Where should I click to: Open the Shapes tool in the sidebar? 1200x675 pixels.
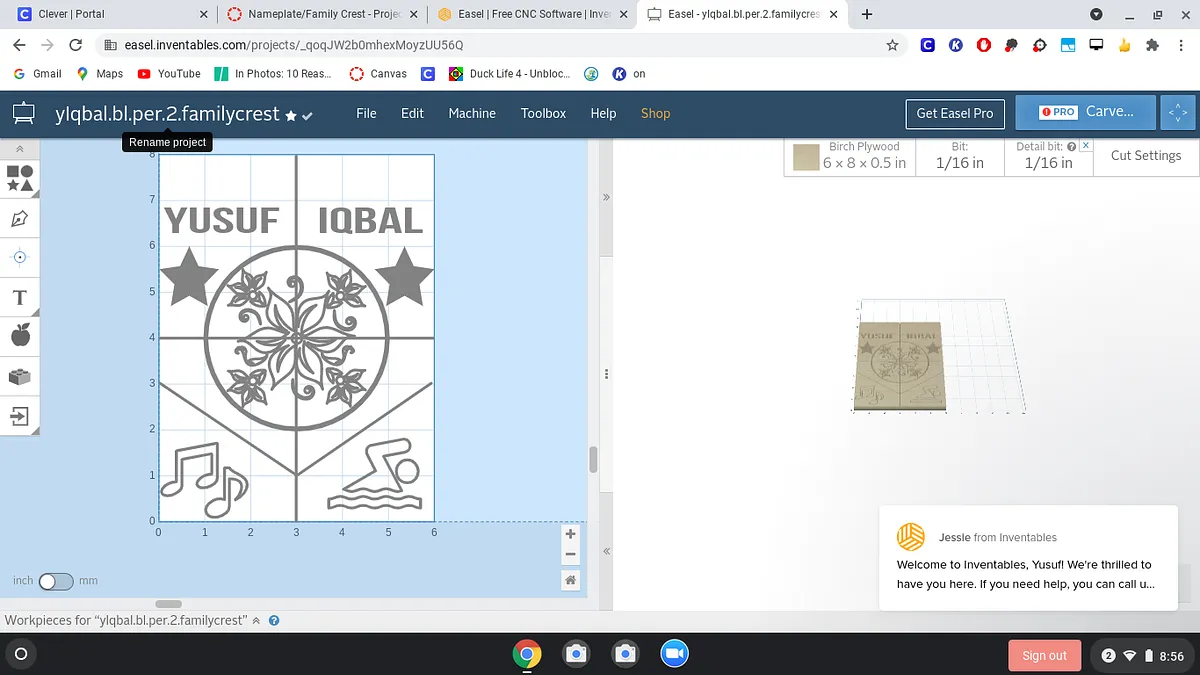[20, 179]
